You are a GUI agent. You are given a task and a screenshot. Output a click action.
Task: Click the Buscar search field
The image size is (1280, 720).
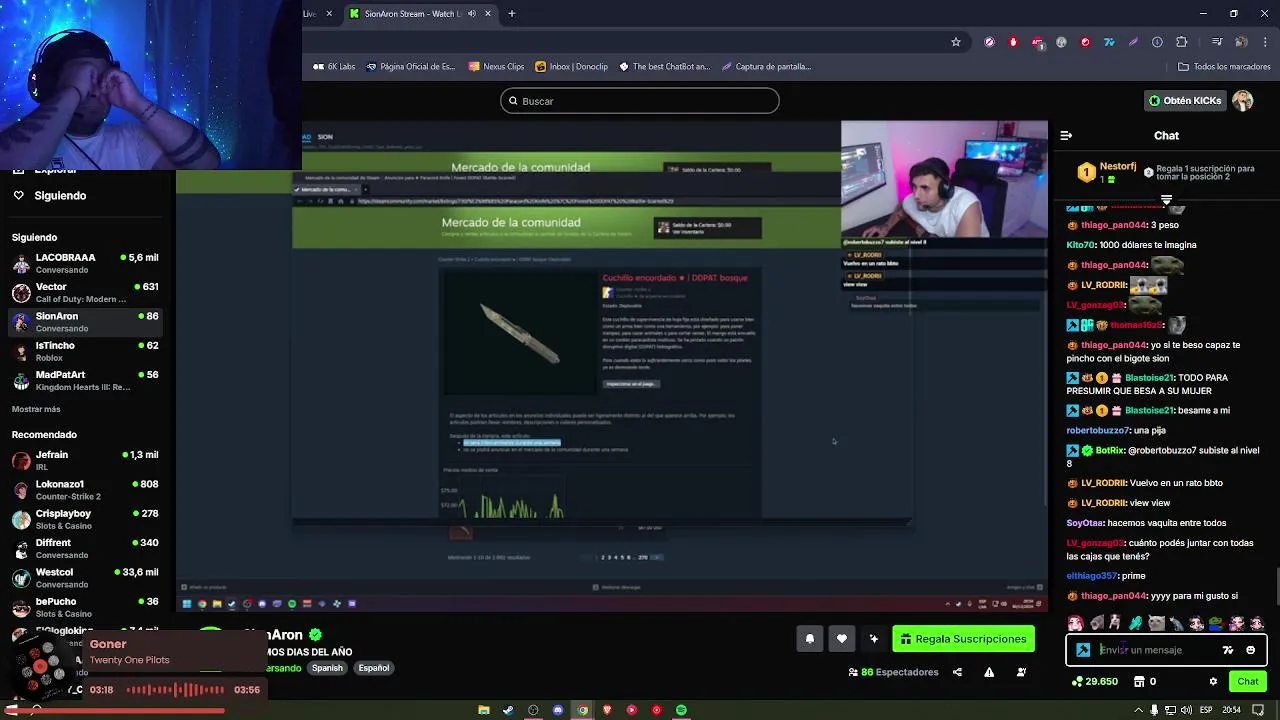click(x=640, y=101)
